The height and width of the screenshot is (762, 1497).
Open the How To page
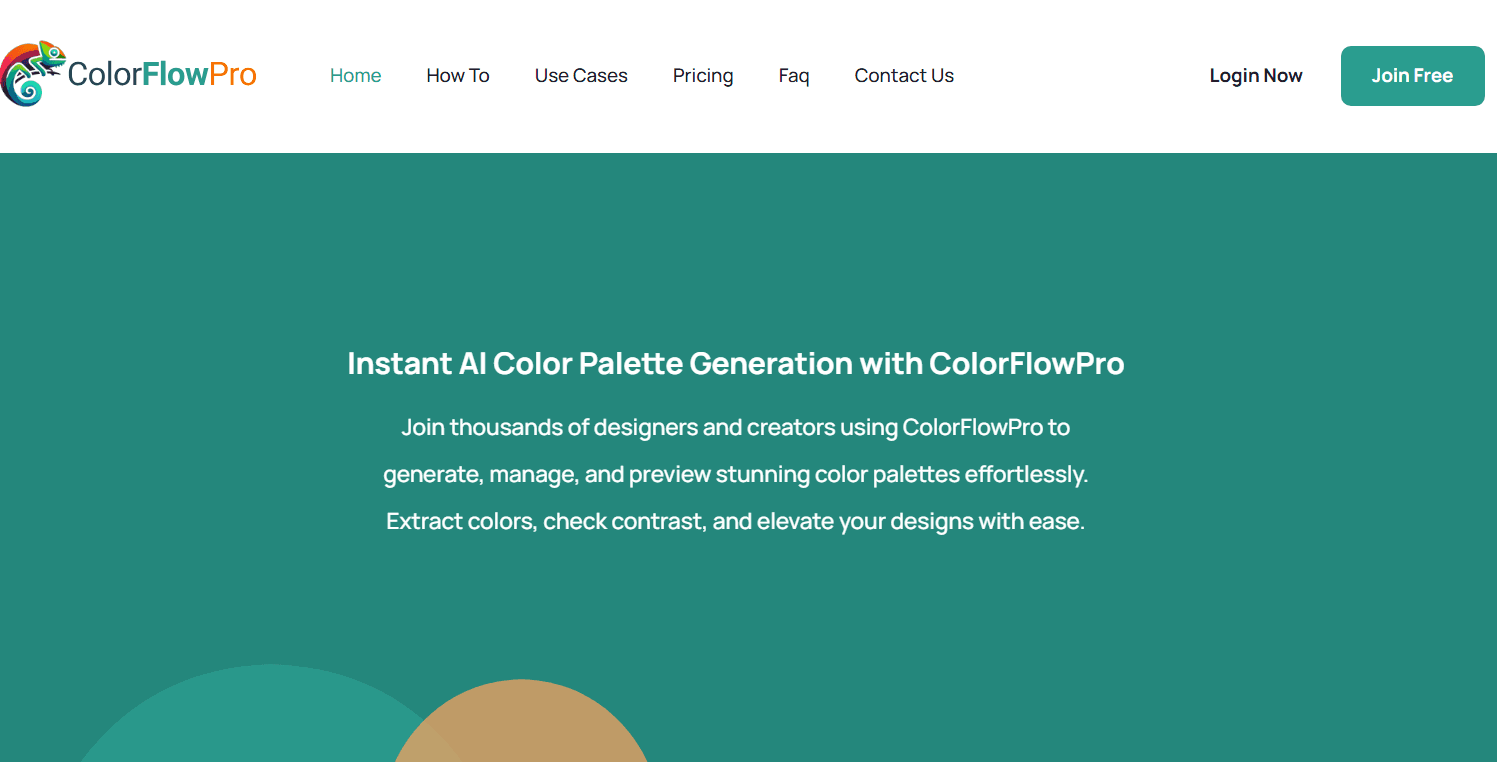pyautogui.click(x=458, y=75)
